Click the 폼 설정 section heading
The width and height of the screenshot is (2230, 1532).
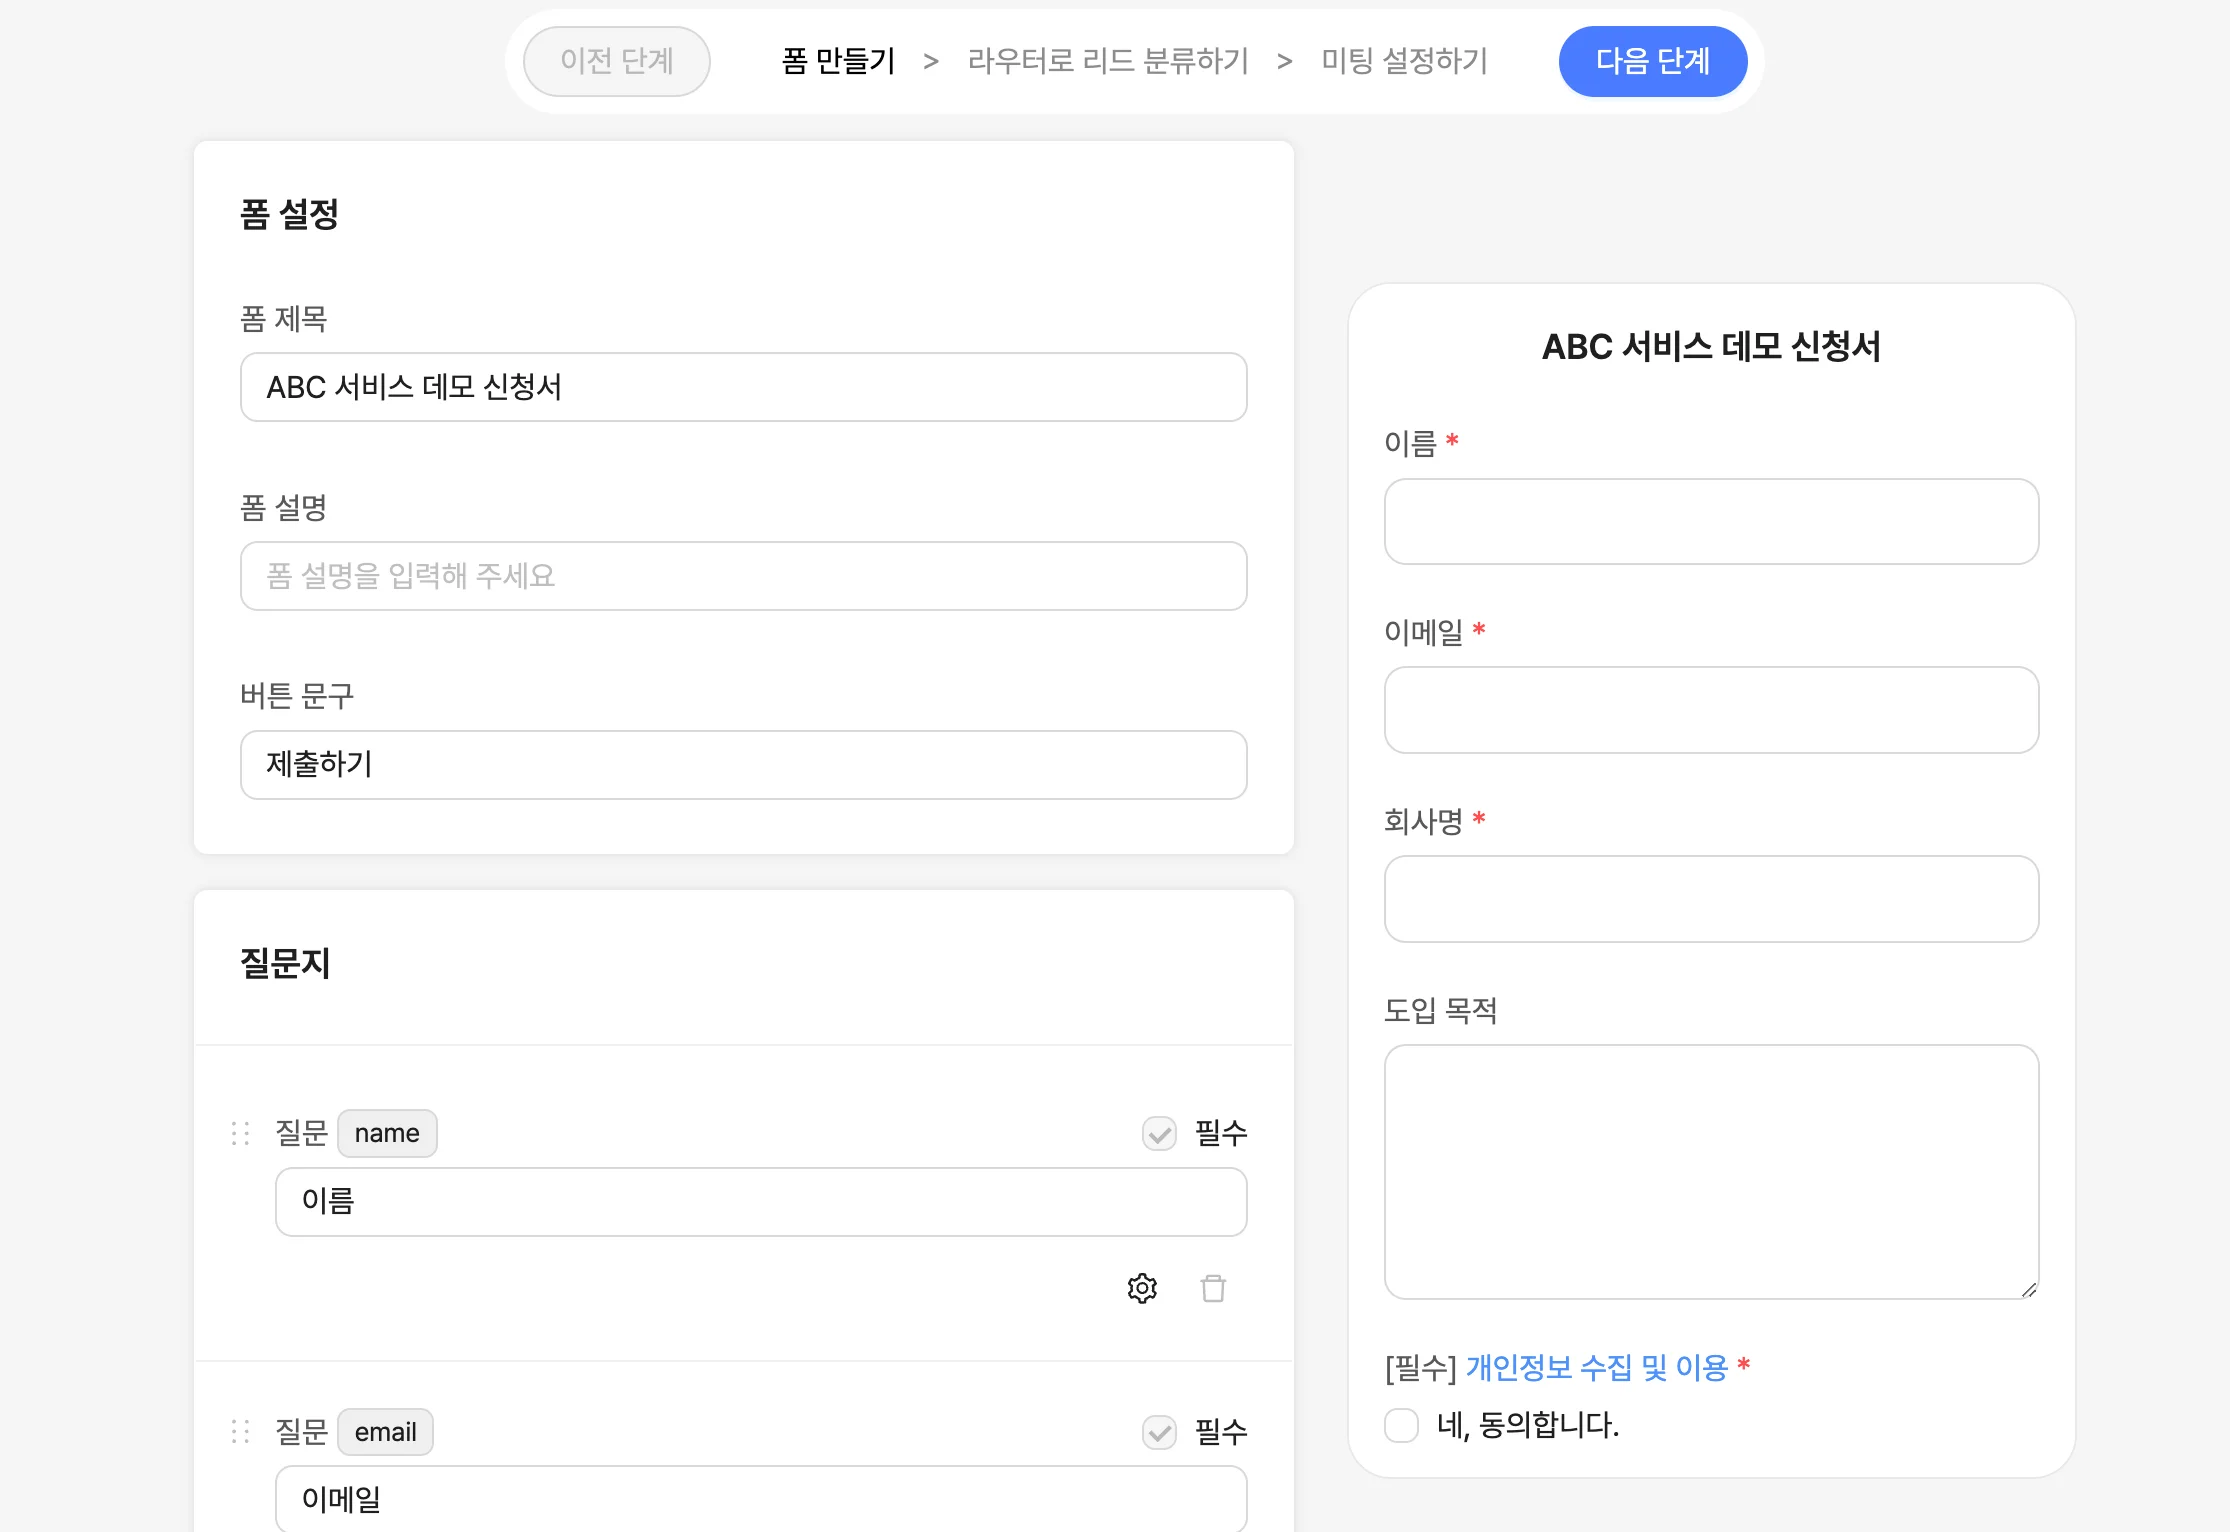coord(289,214)
